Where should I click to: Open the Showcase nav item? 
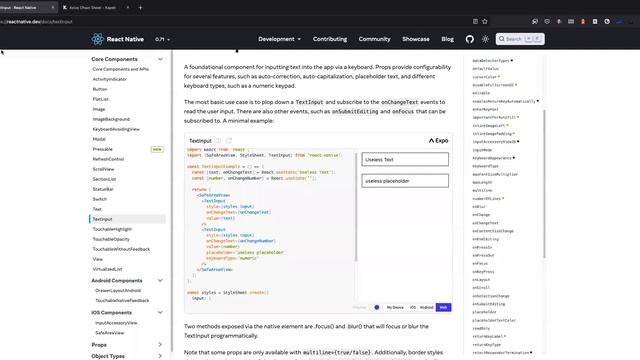pos(416,39)
